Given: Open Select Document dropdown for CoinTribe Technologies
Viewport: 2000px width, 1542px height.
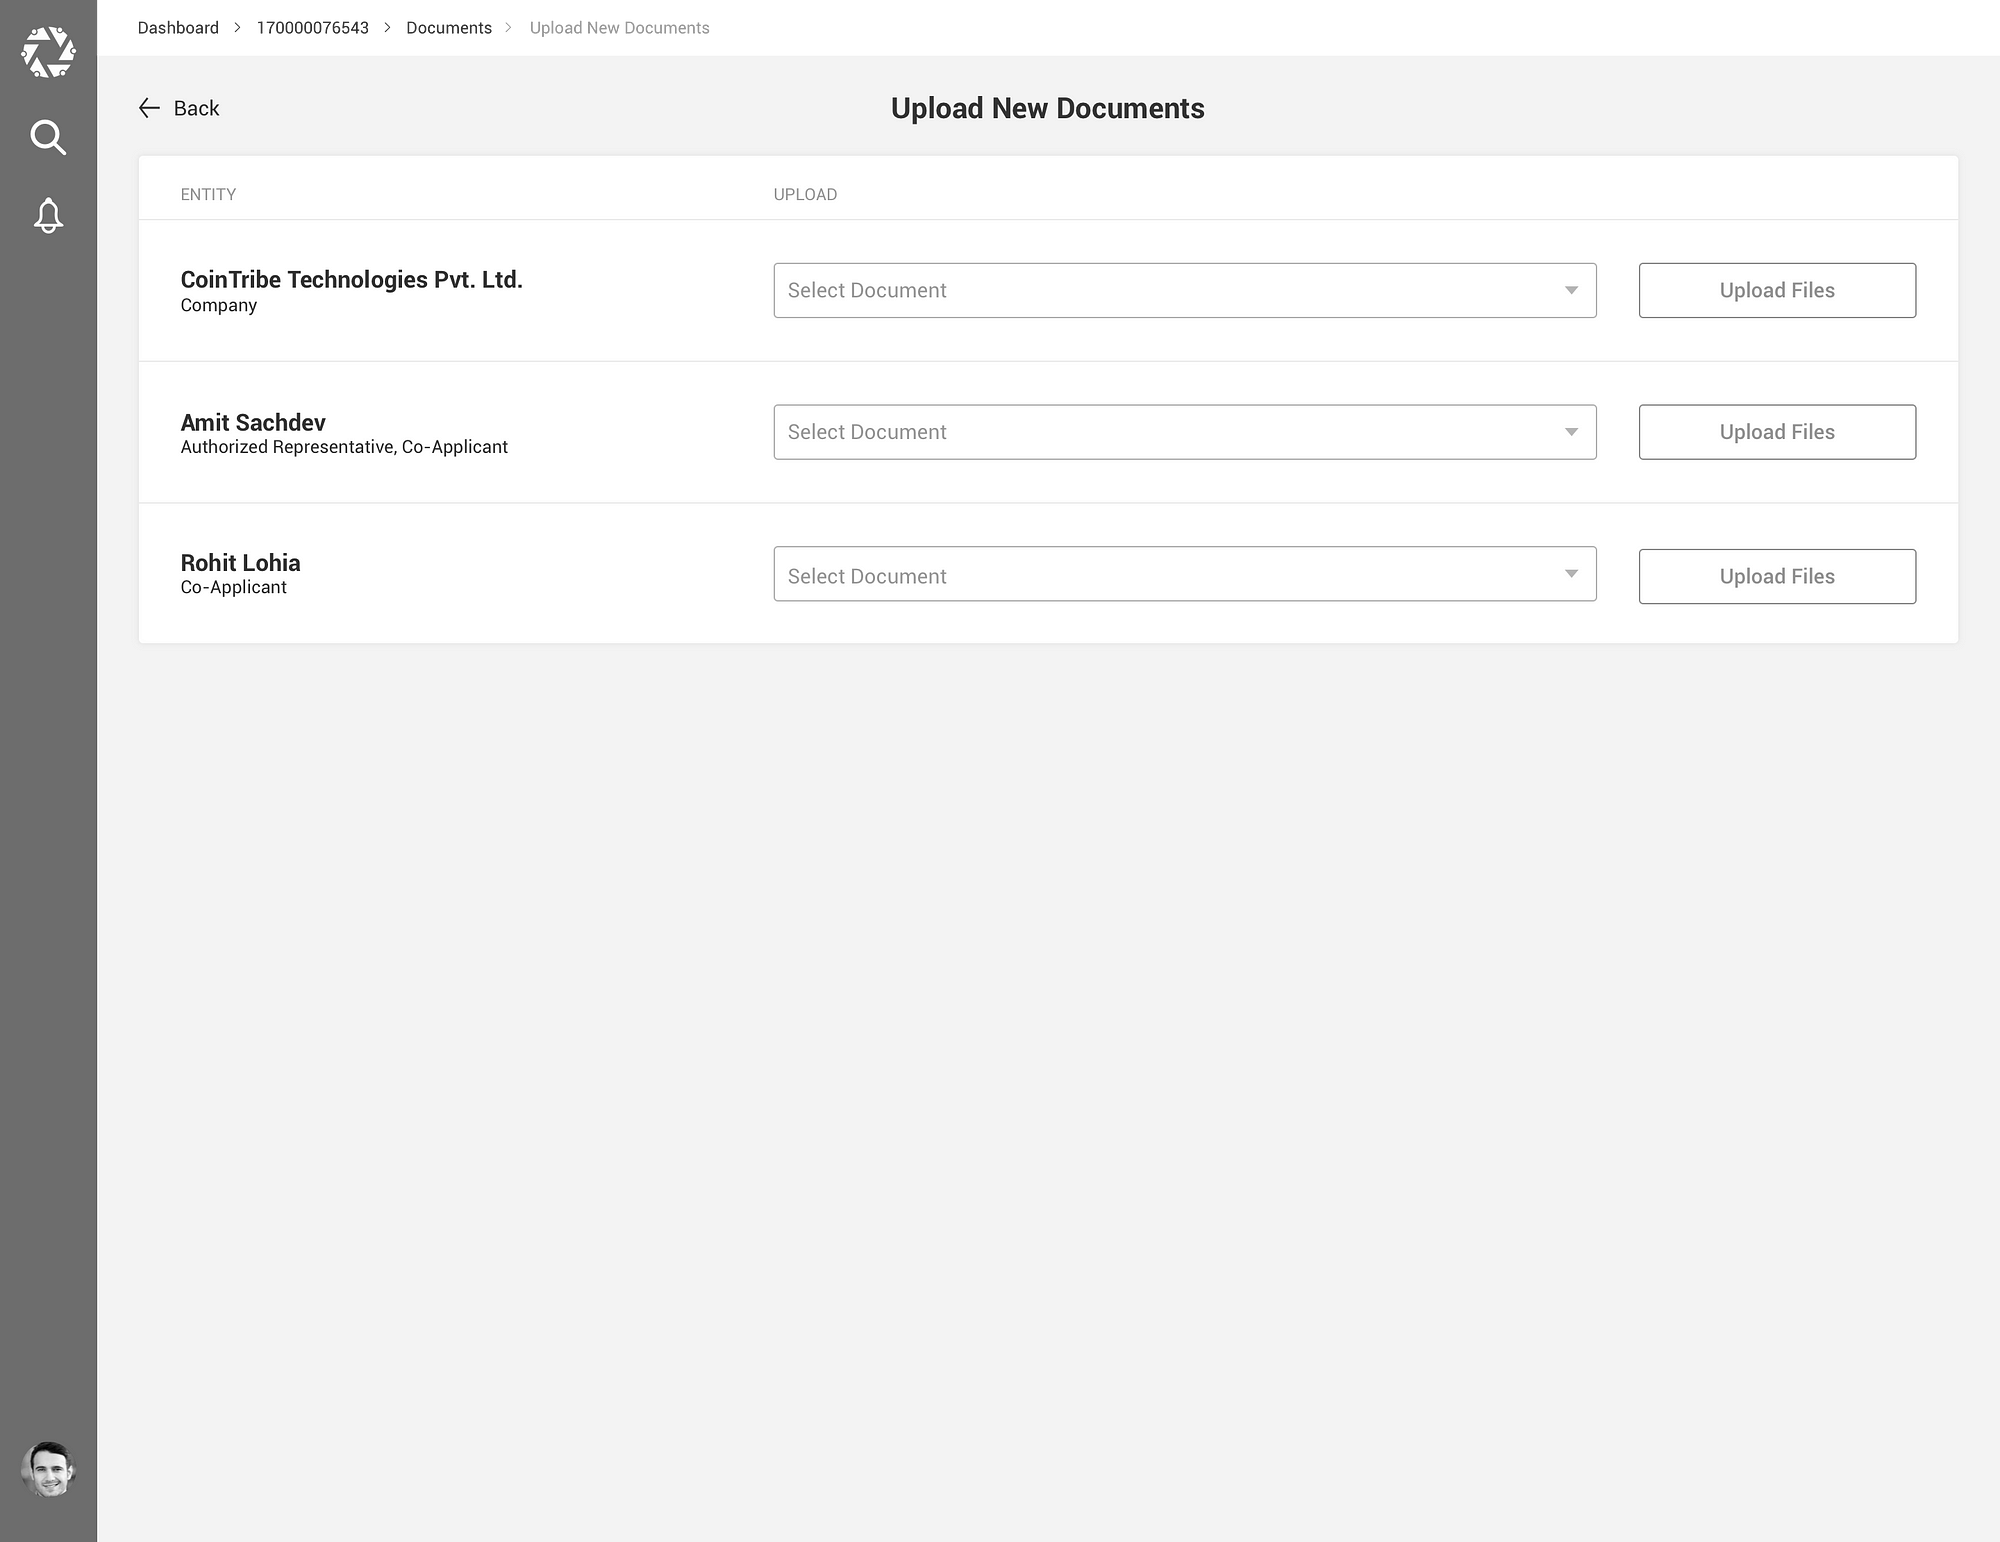Looking at the screenshot, I should tap(1185, 290).
